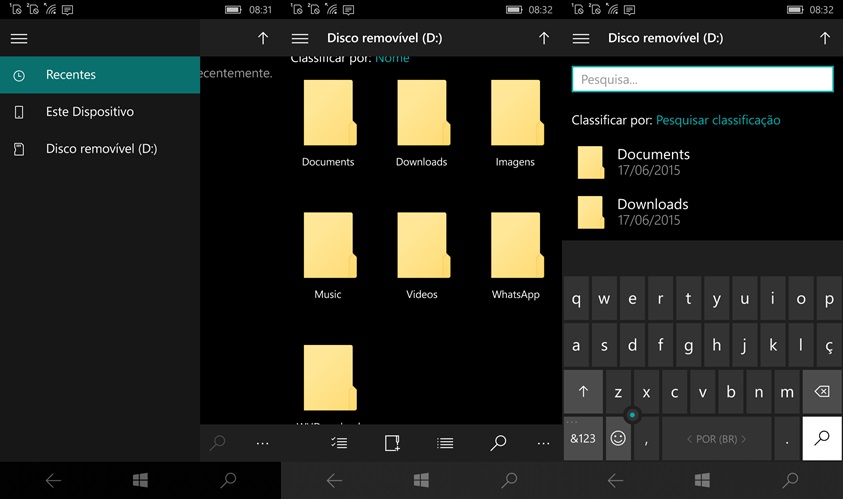Tap the q key on keyboard
Image resolution: width=843 pixels, height=499 pixels.
576,299
